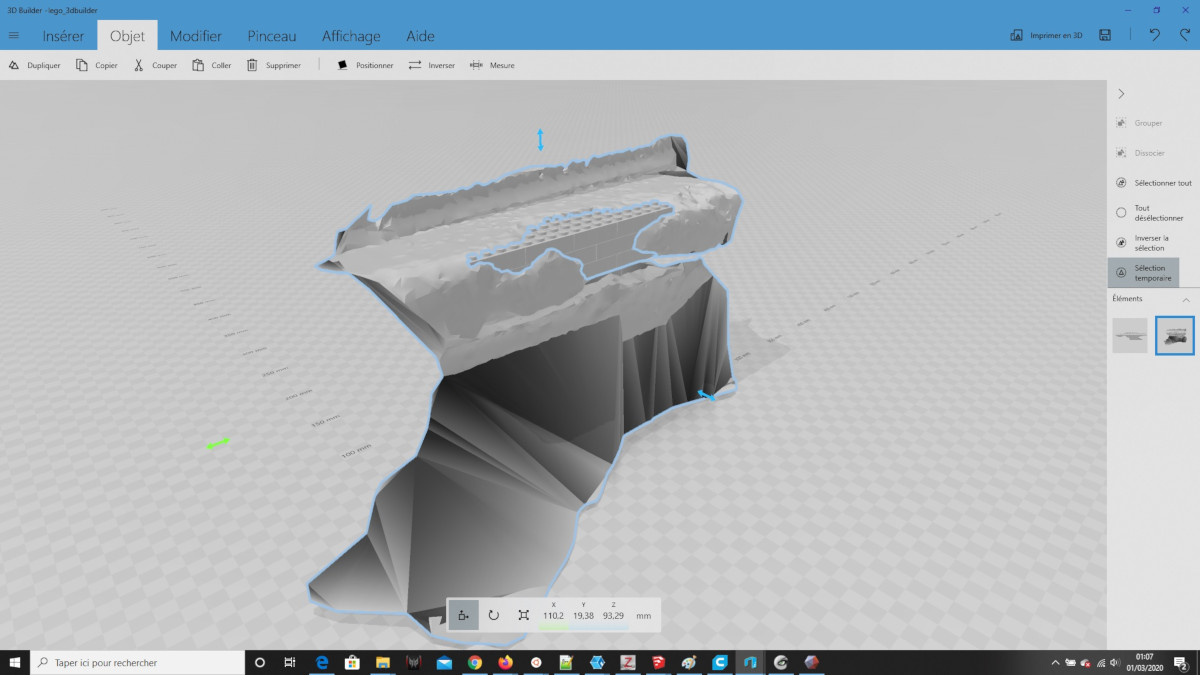Change the mm units setting
This screenshot has height=675, width=1200.
[x=643, y=616]
